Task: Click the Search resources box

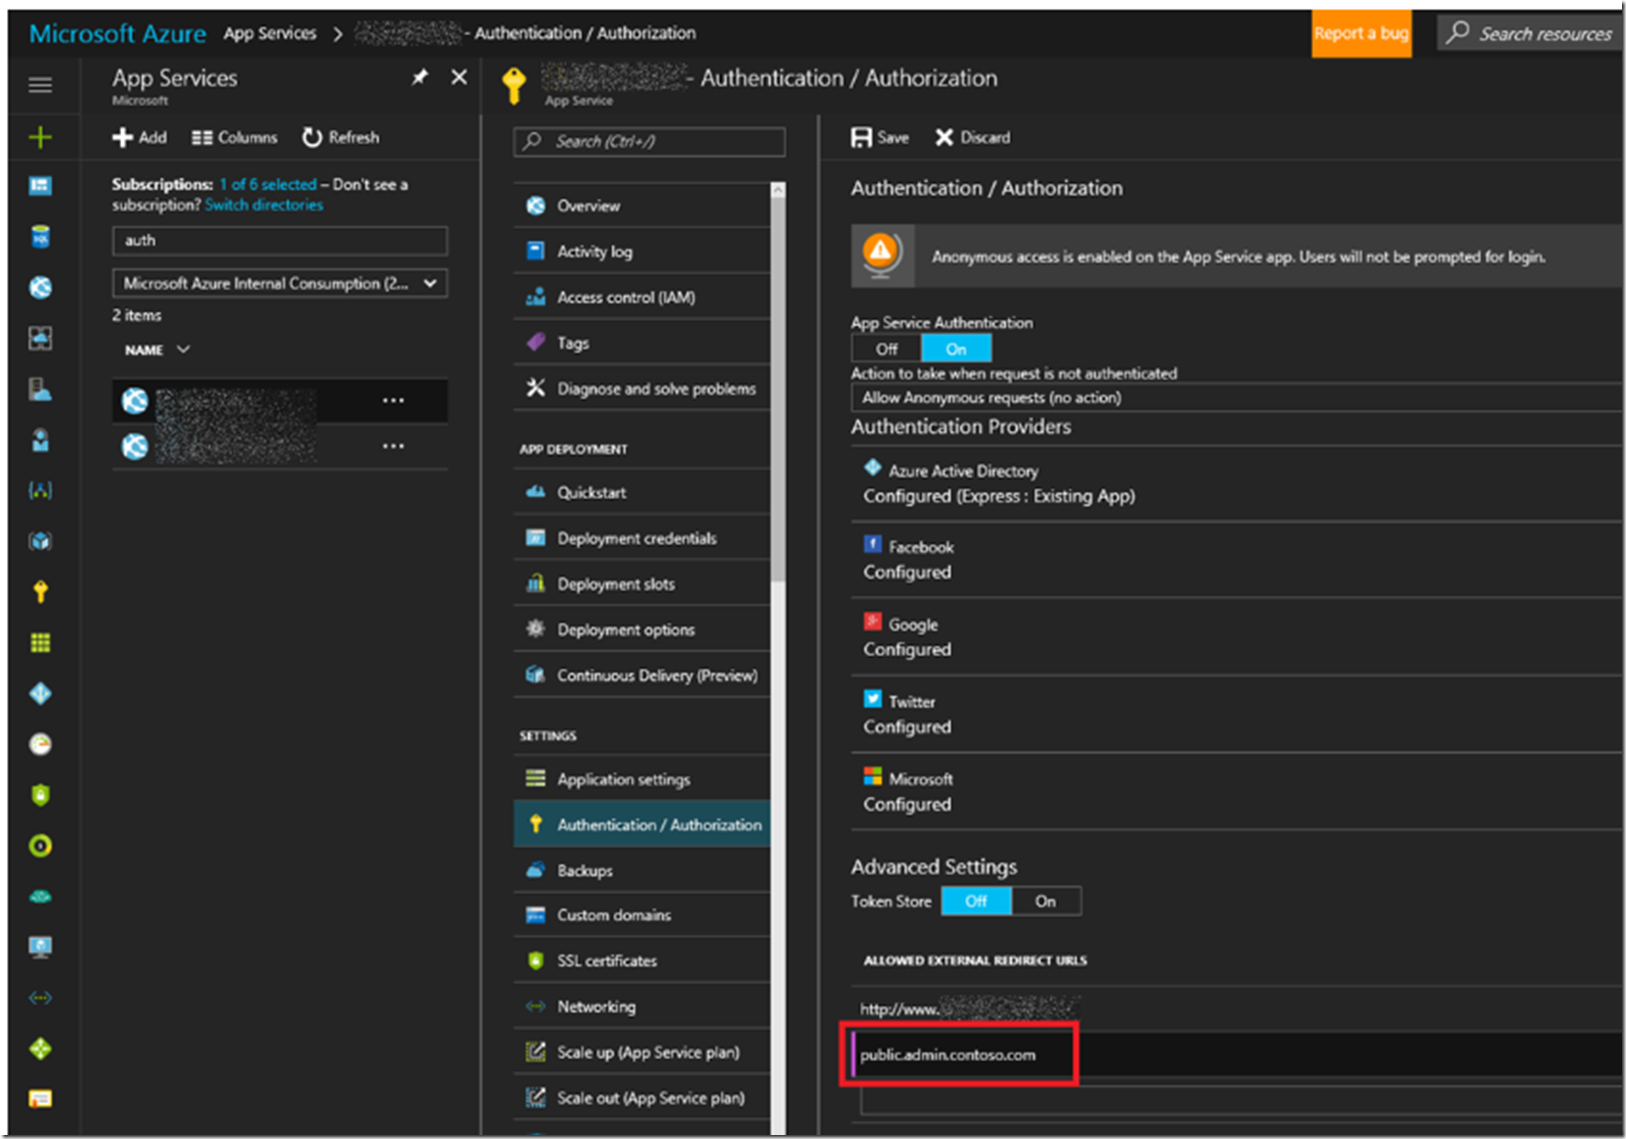Action: (1530, 33)
